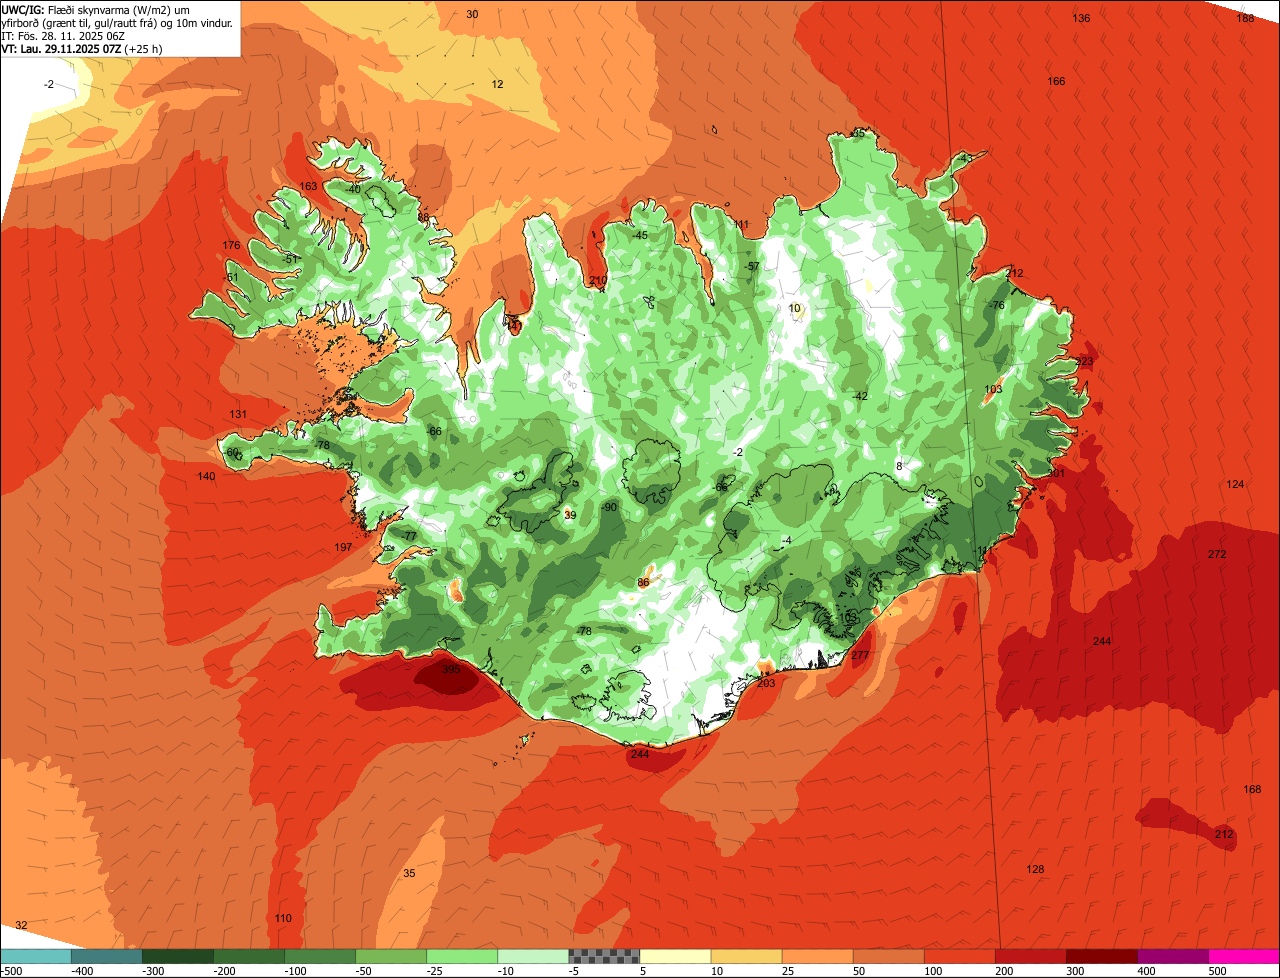1280x978 pixels.
Task: Click the dark maroon swatch between 300 and 400
Action: (1101, 956)
